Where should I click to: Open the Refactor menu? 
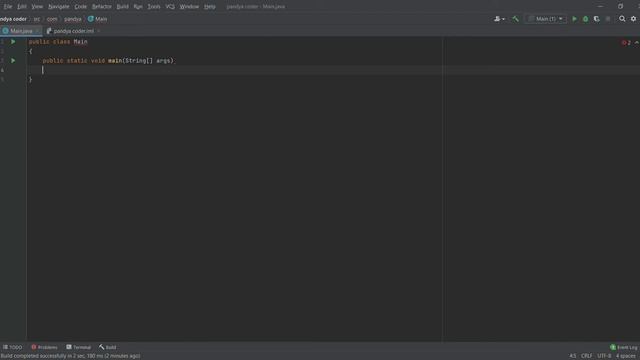tap(102, 7)
